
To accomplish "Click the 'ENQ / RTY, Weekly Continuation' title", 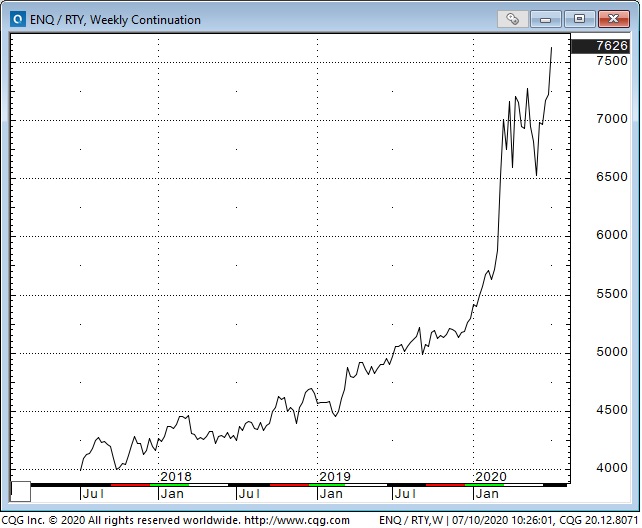I will tap(115, 20).
